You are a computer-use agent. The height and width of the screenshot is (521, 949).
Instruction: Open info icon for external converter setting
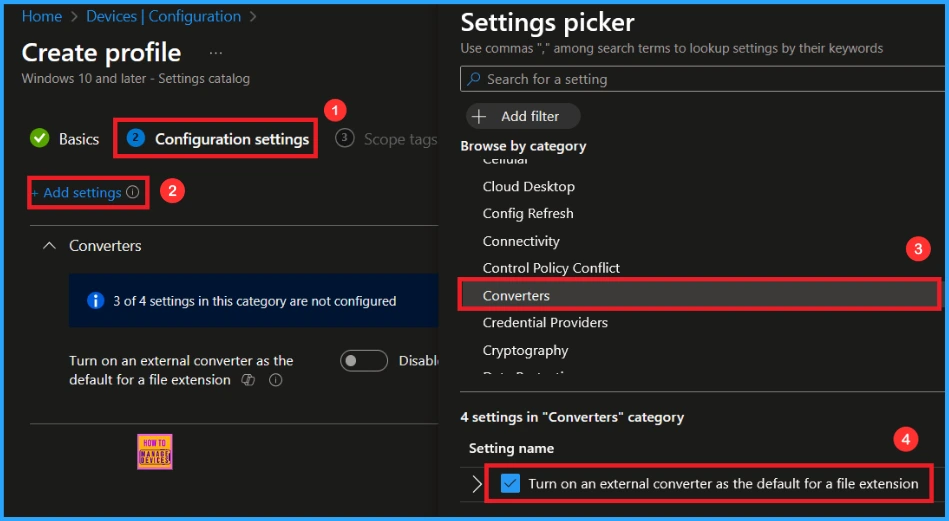(x=275, y=380)
